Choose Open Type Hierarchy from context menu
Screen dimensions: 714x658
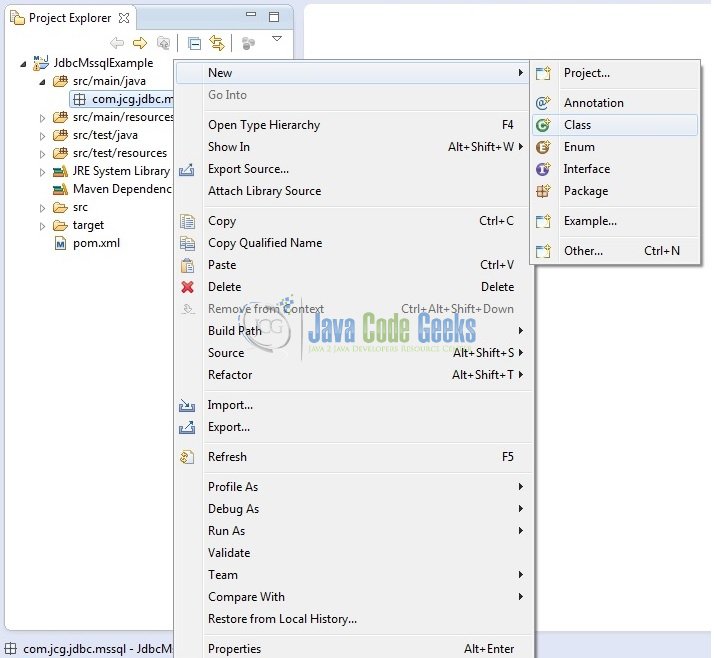[x=353, y=125]
